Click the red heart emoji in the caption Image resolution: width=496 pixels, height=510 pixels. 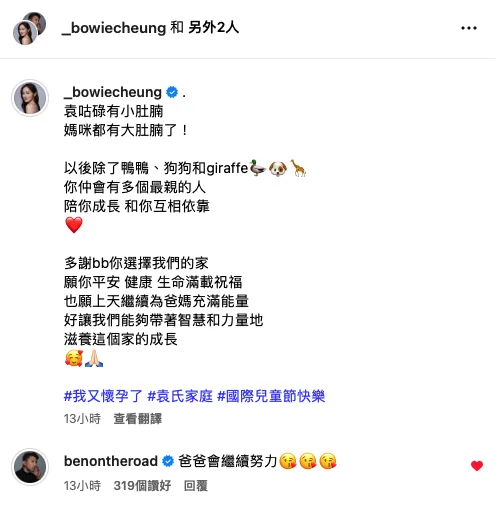74,225
